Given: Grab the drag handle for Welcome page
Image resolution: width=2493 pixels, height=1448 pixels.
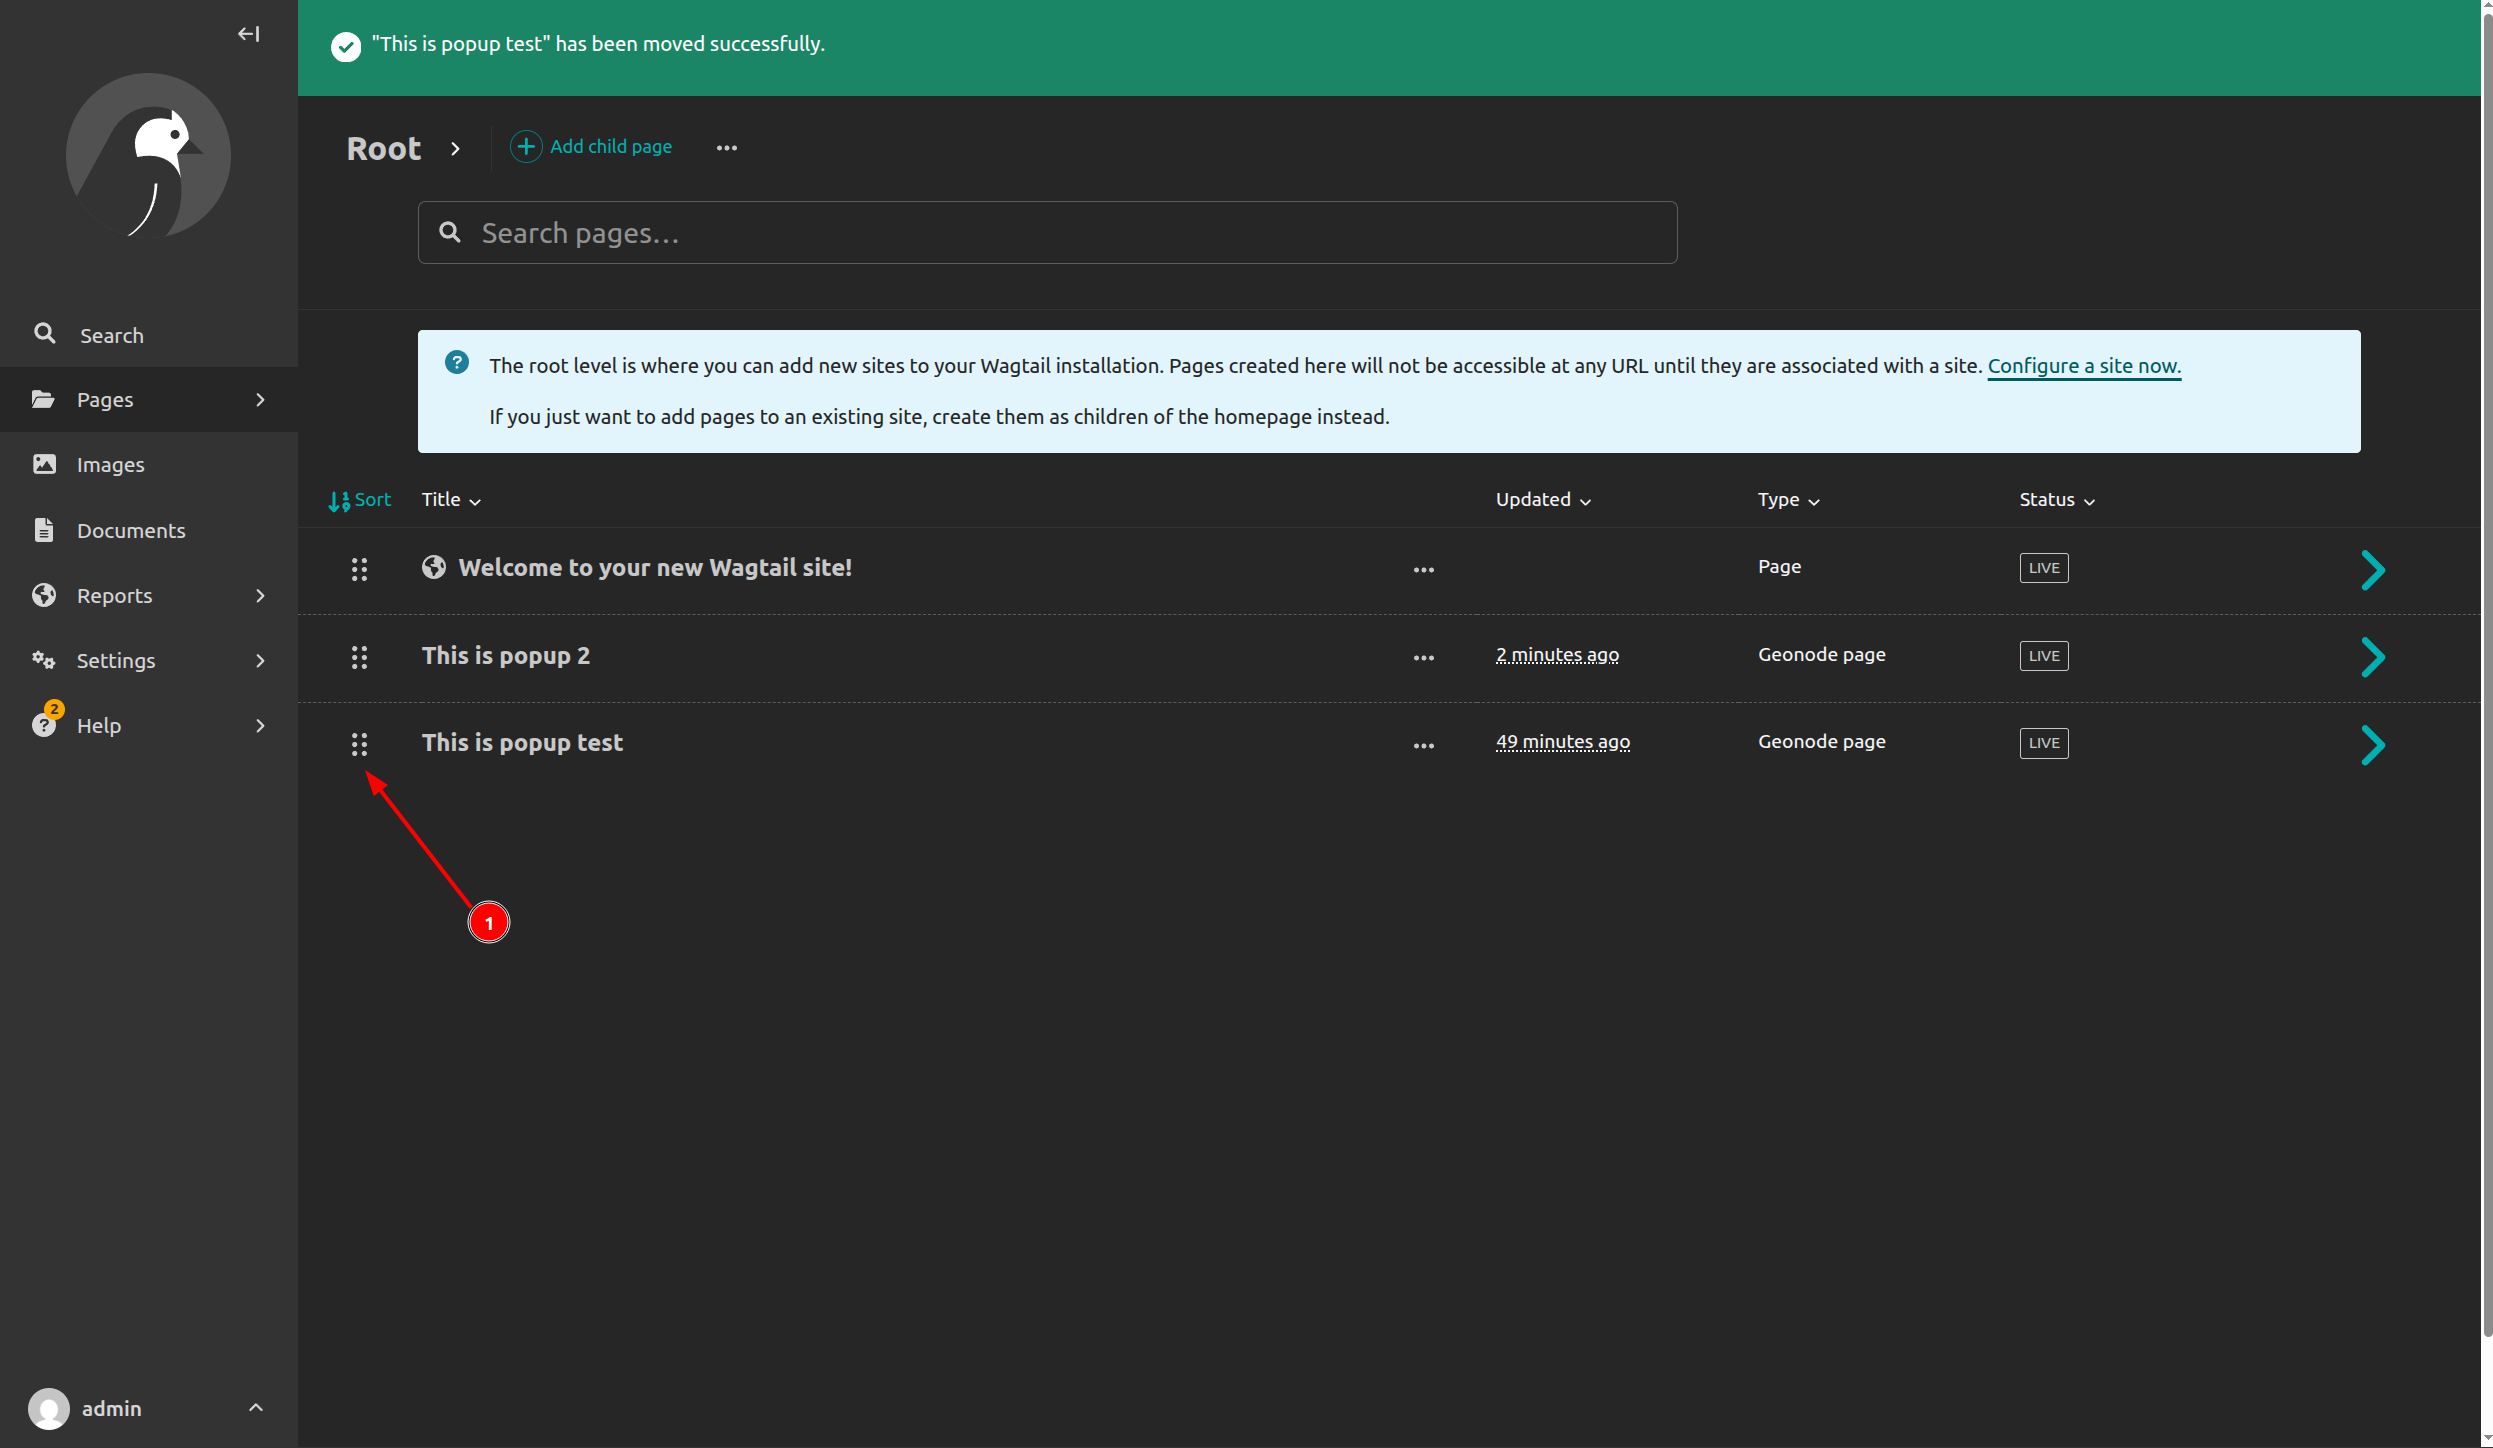Looking at the screenshot, I should (359, 570).
